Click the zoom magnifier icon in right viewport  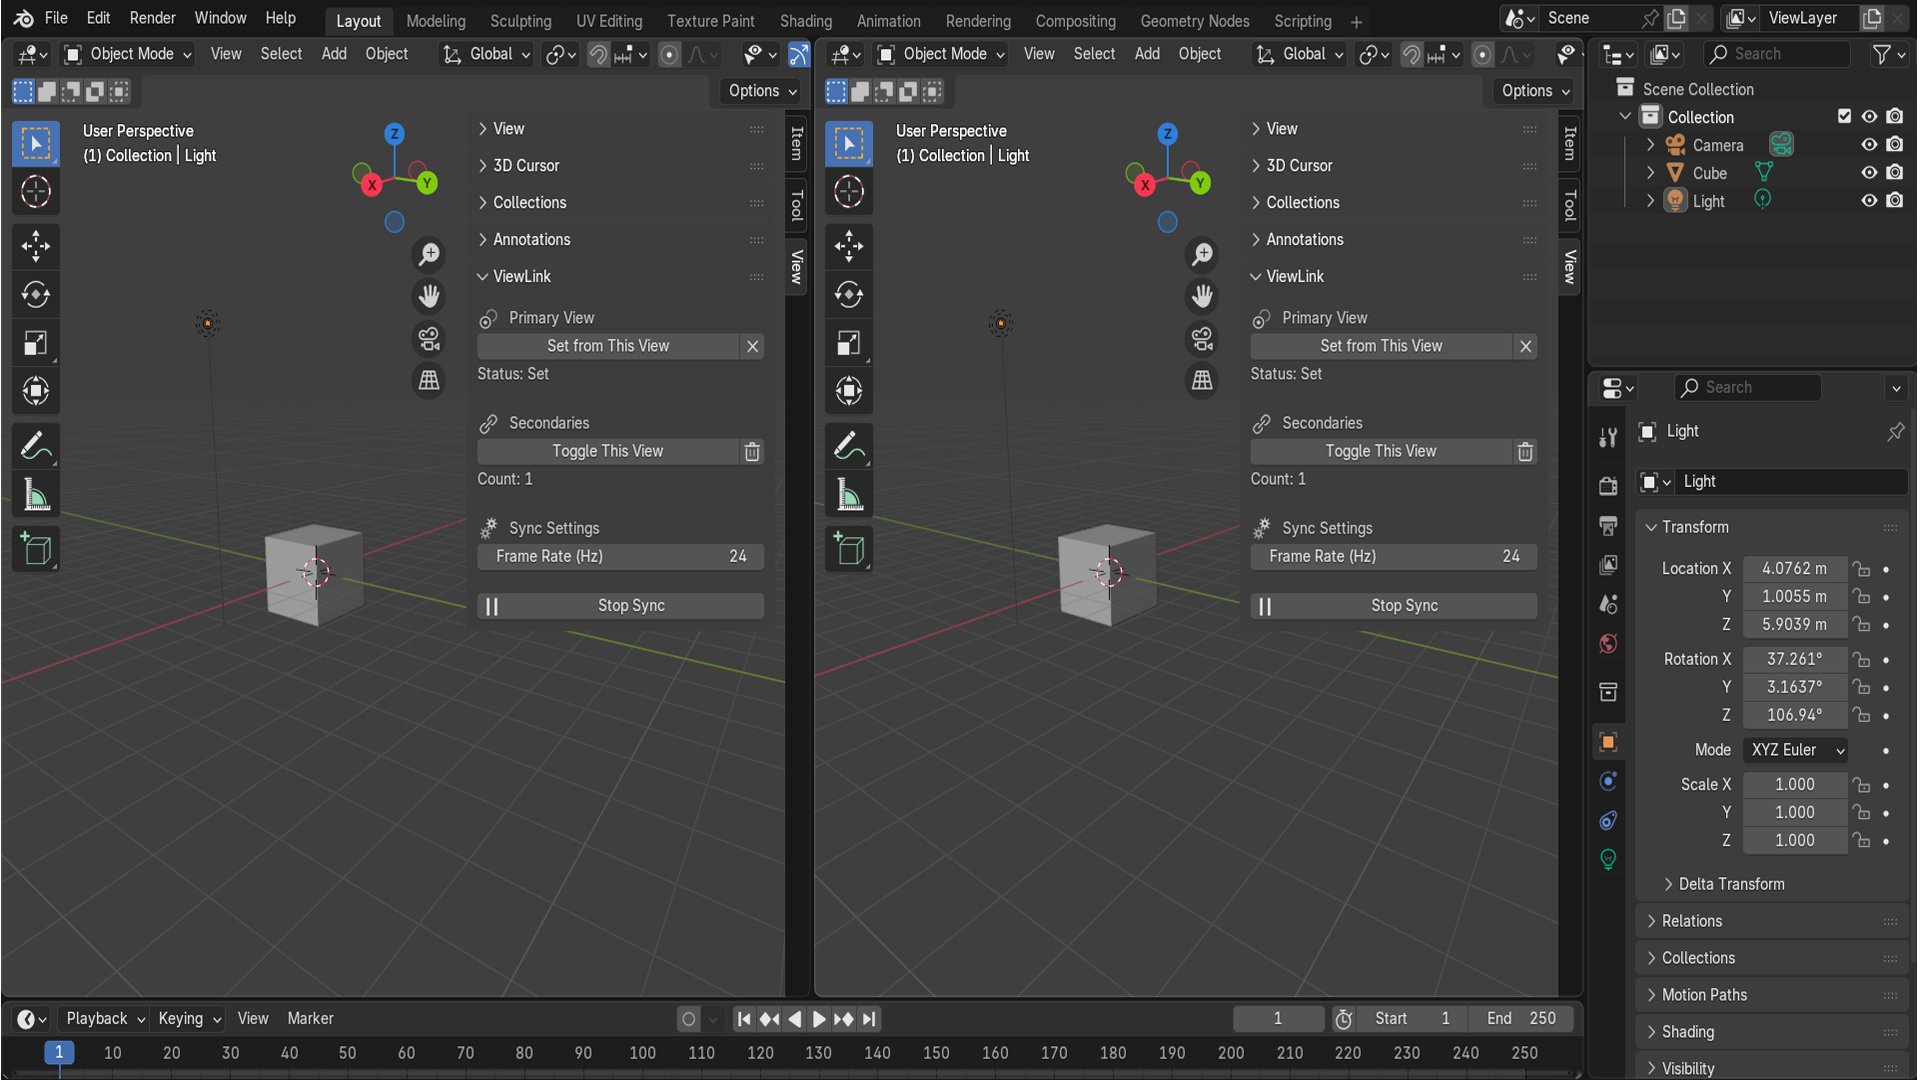tap(1202, 254)
